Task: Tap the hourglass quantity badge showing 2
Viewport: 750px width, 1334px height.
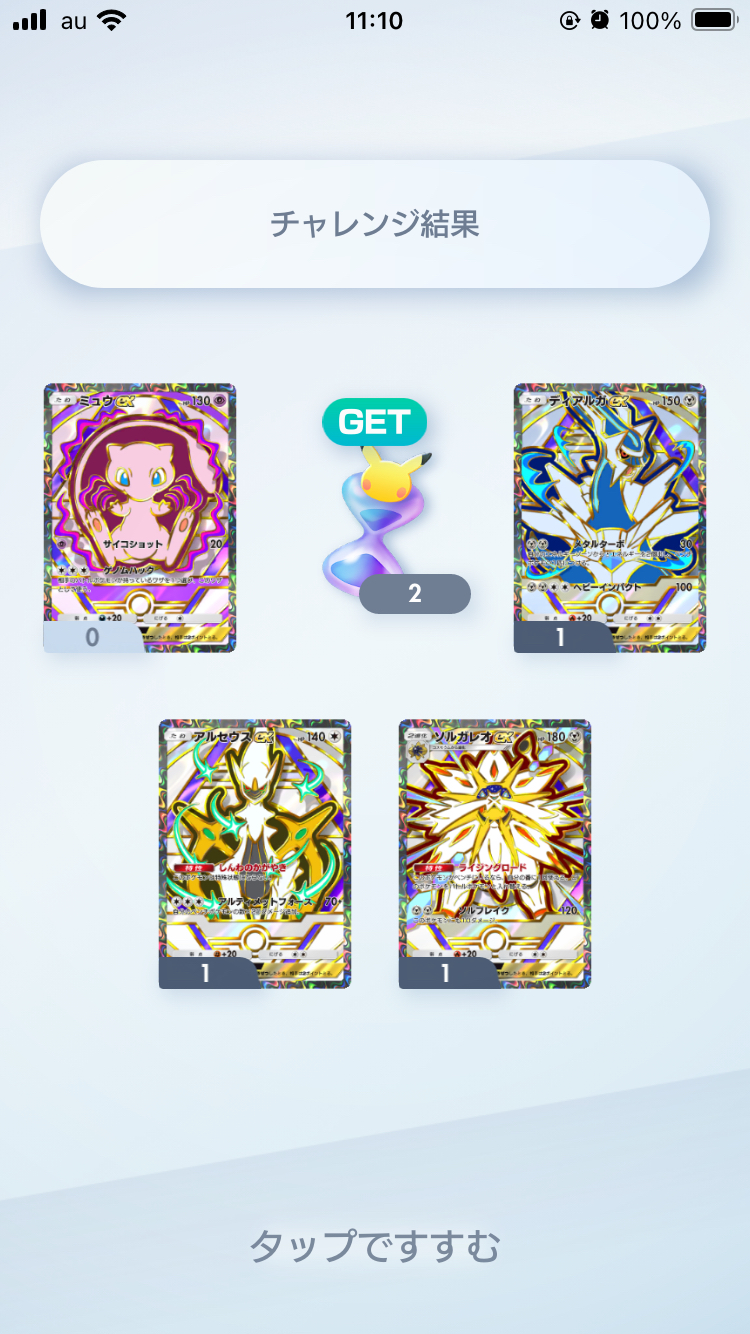Action: coord(414,594)
